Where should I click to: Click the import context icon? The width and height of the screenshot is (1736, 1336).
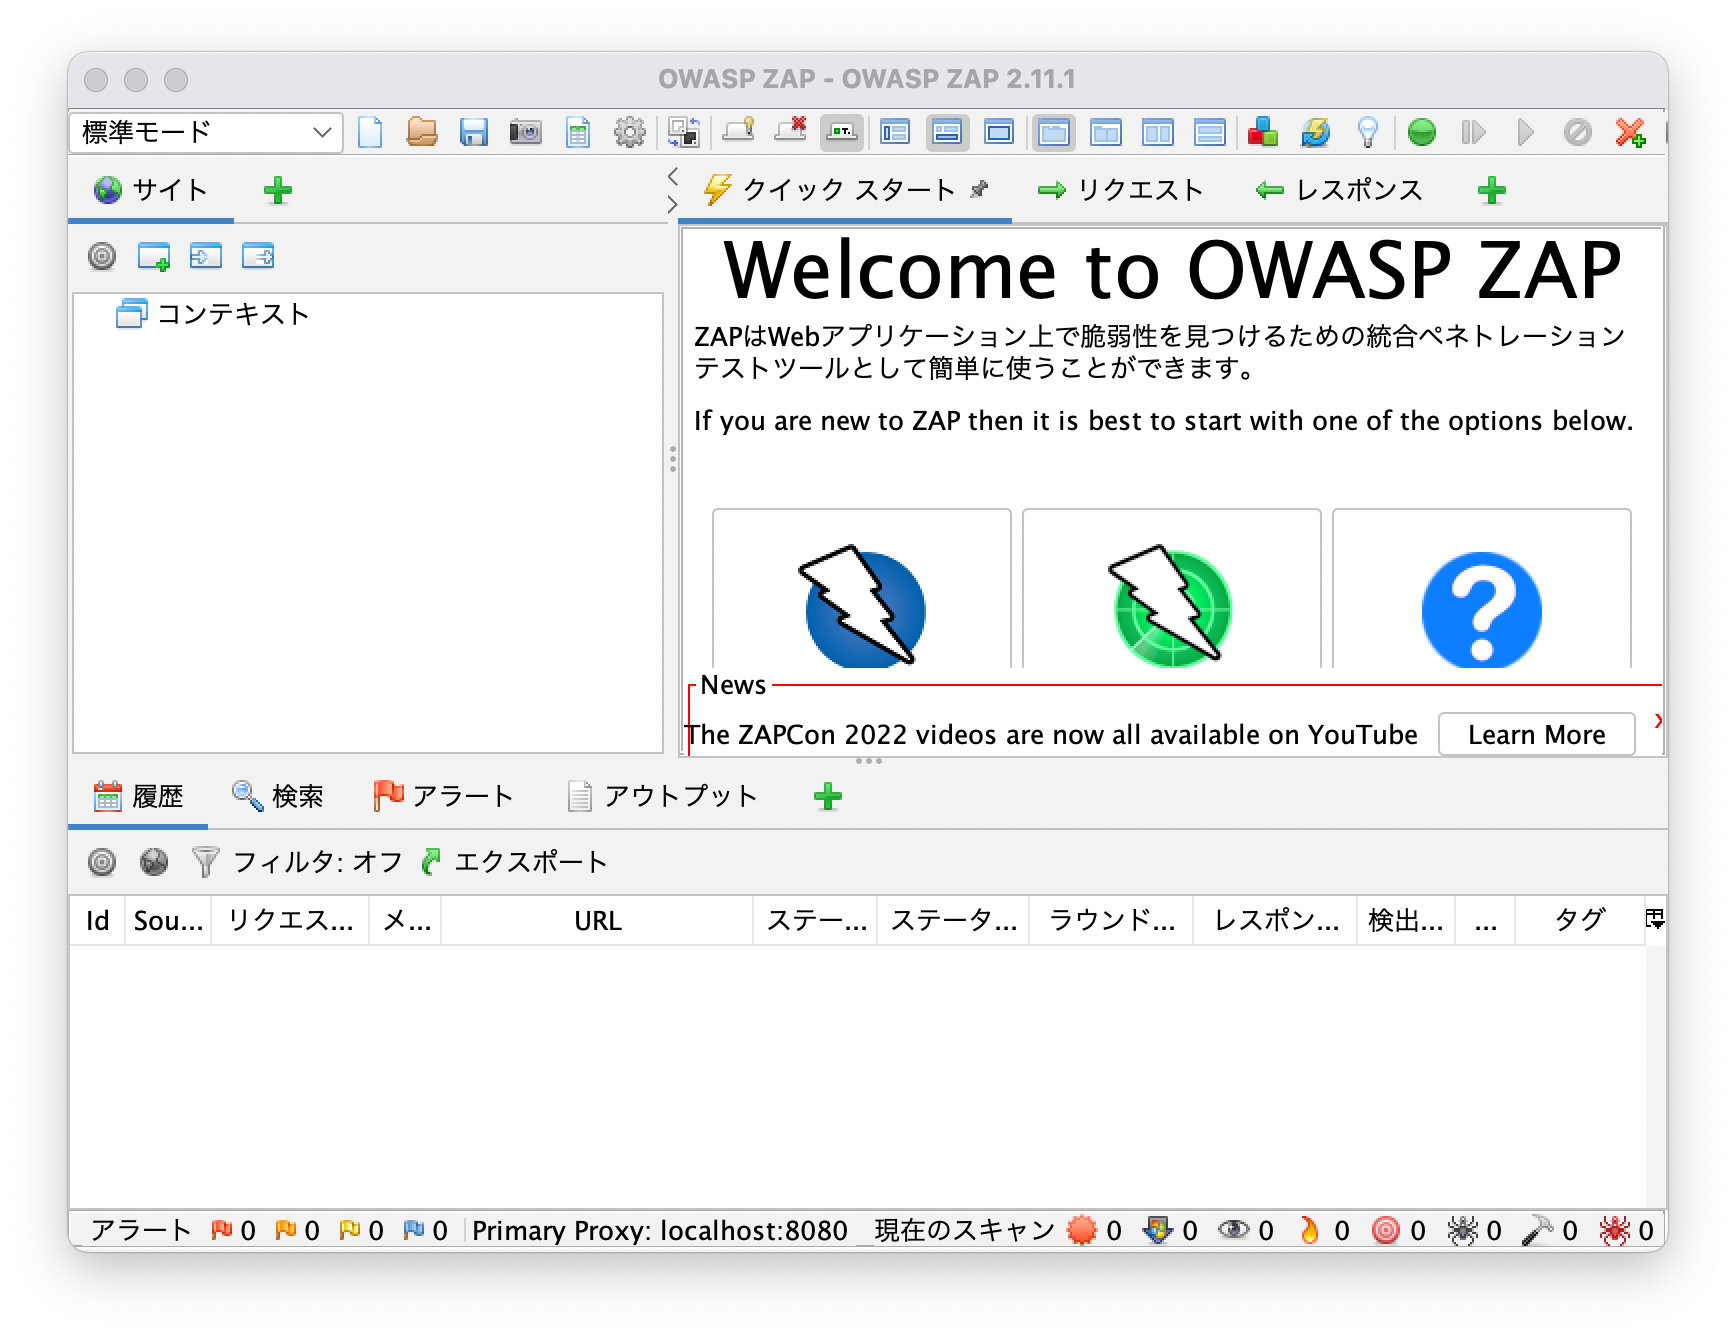pos(206,257)
